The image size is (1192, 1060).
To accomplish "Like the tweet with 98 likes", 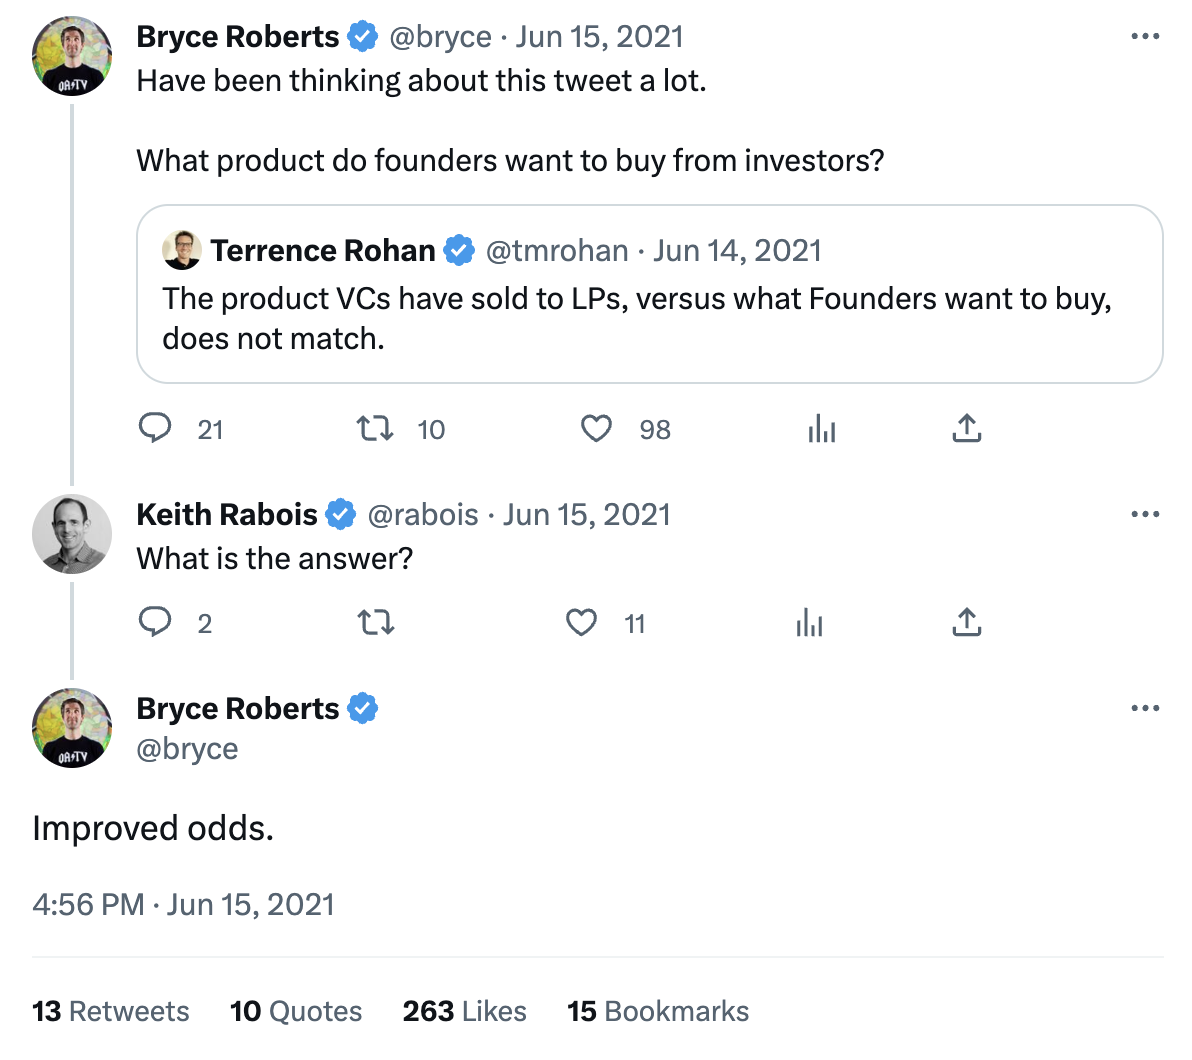I will point(597,429).
